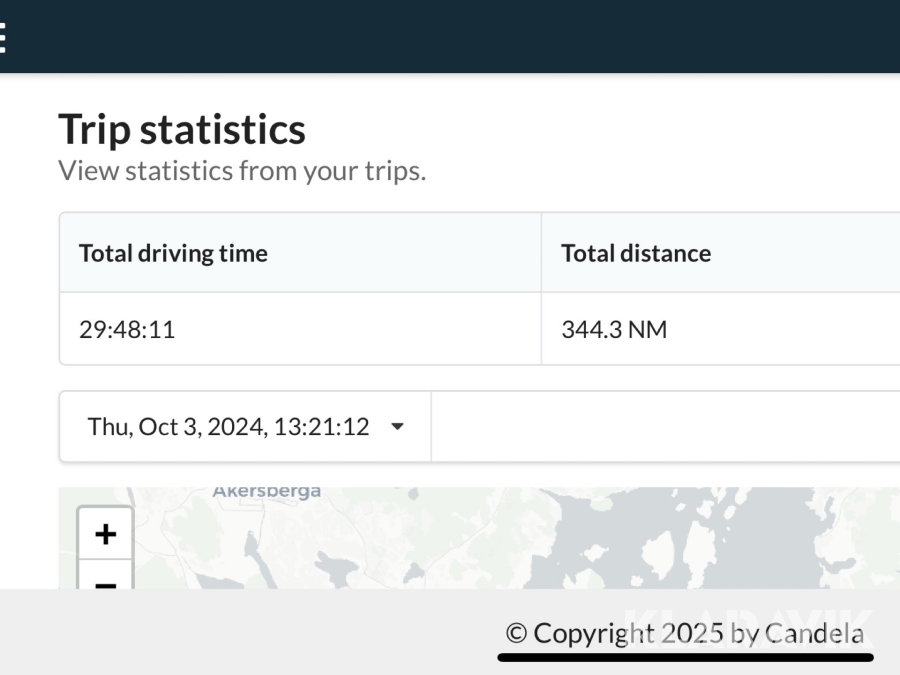
Task: Click the Akersberga label on the map
Action: (x=267, y=492)
